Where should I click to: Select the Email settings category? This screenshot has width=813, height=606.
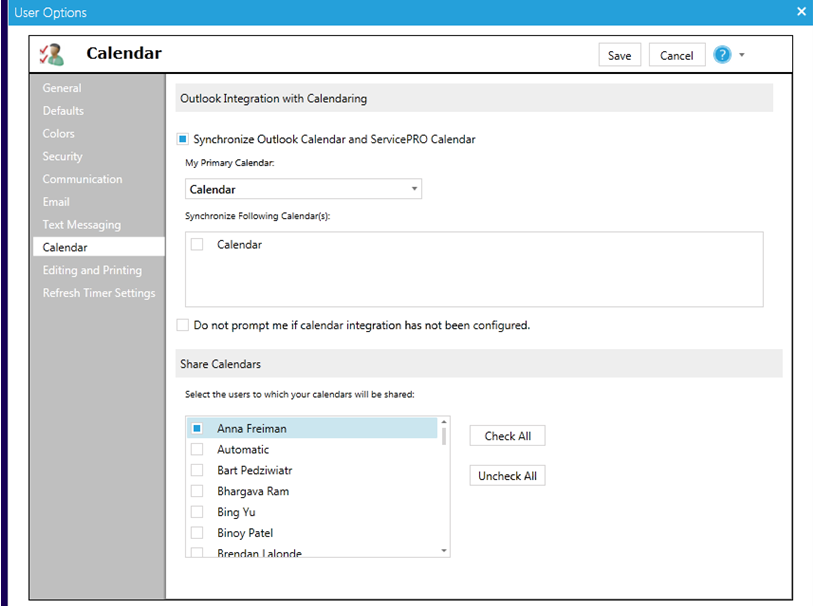click(x=55, y=201)
